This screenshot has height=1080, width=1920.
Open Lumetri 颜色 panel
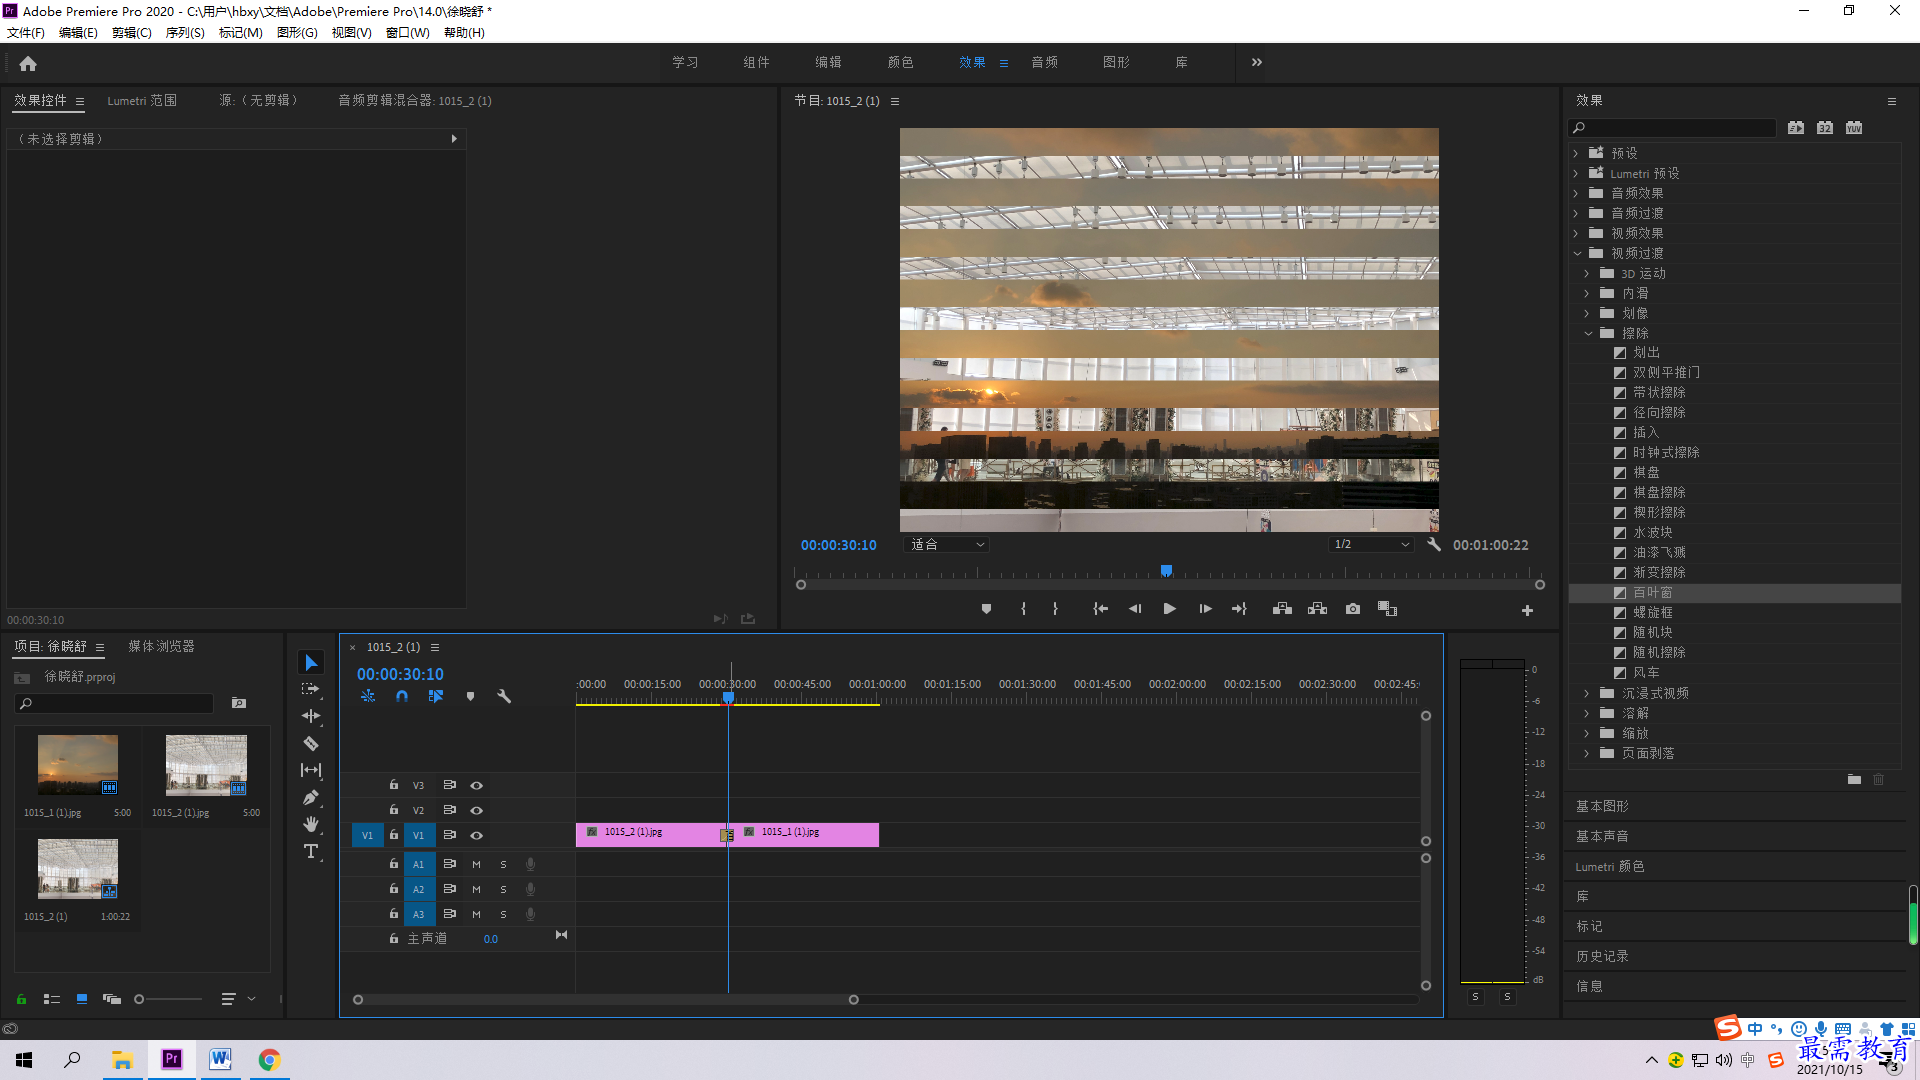(x=1610, y=867)
